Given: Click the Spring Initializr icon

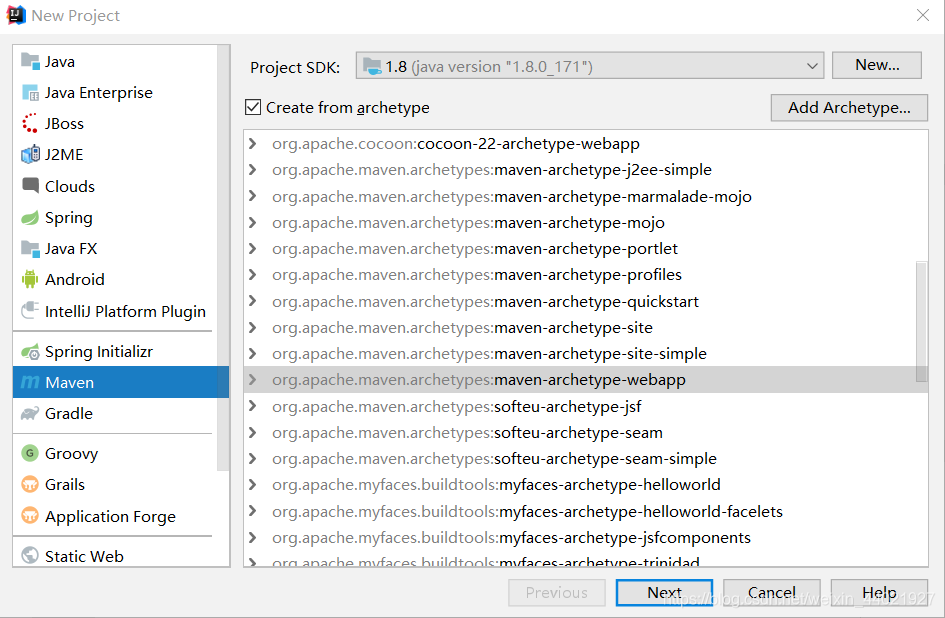Looking at the screenshot, I should (x=30, y=352).
